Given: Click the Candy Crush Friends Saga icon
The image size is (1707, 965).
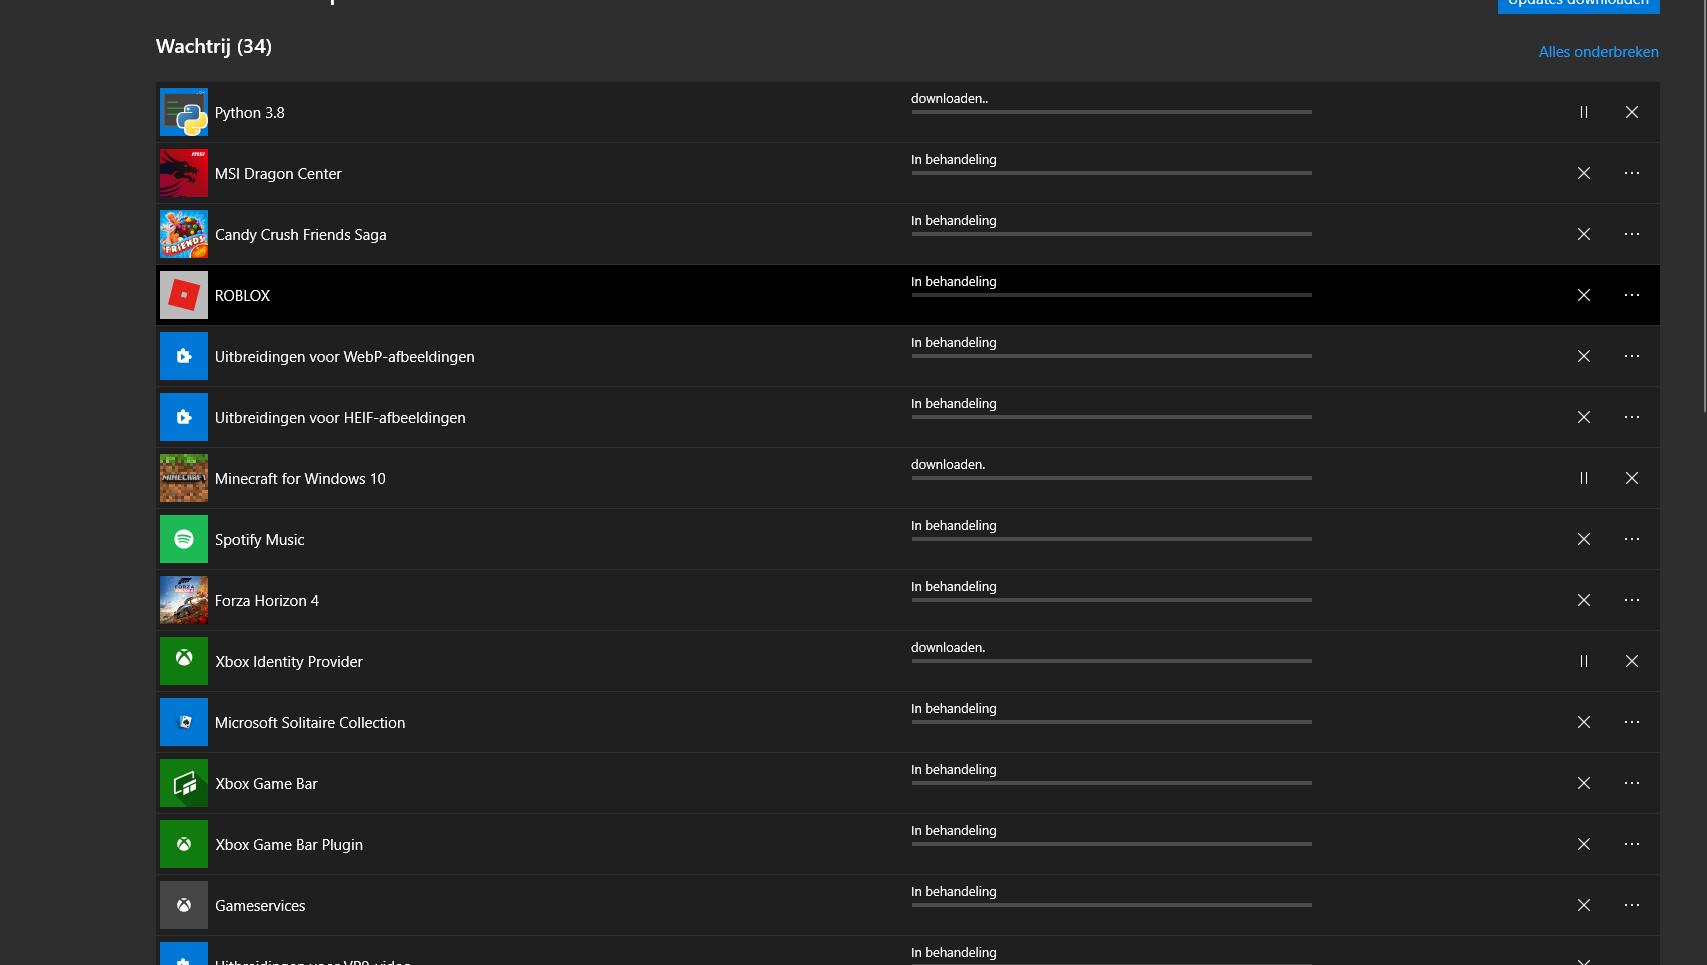Looking at the screenshot, I should 184,234.
